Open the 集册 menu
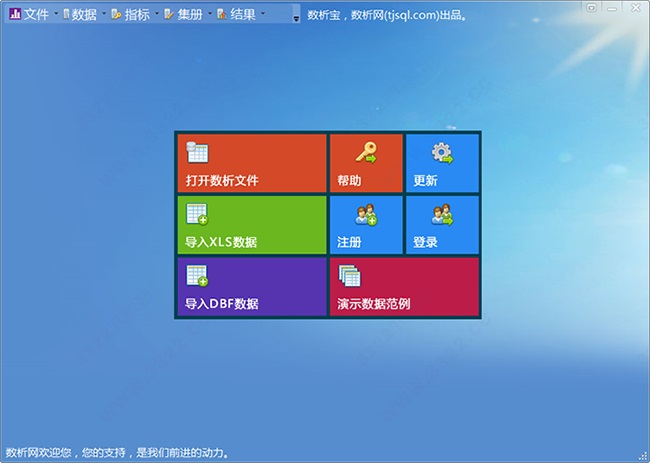650x463 pixels. point(190,15)
